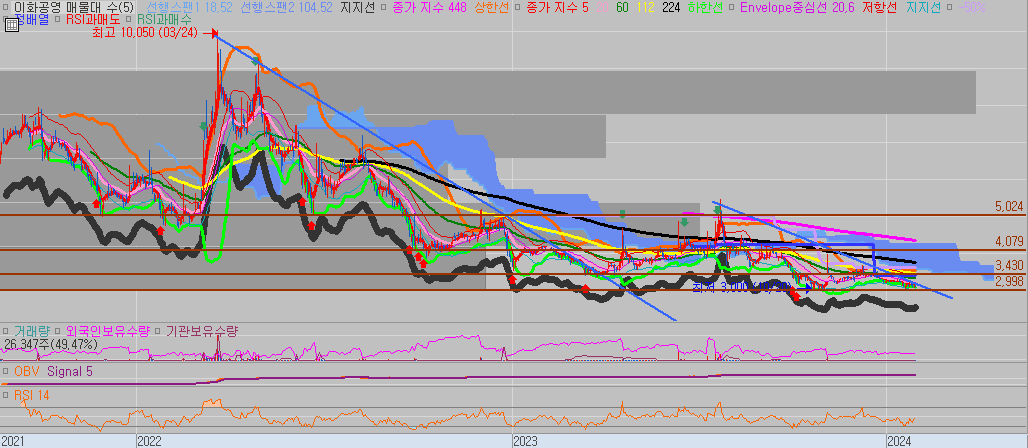Image resolution: width=1028 pixels, height=448 pixels.
Task: Select the 선행스팬1 18,52 legend label
Action: pyautogui.click(x=189, y=7)
